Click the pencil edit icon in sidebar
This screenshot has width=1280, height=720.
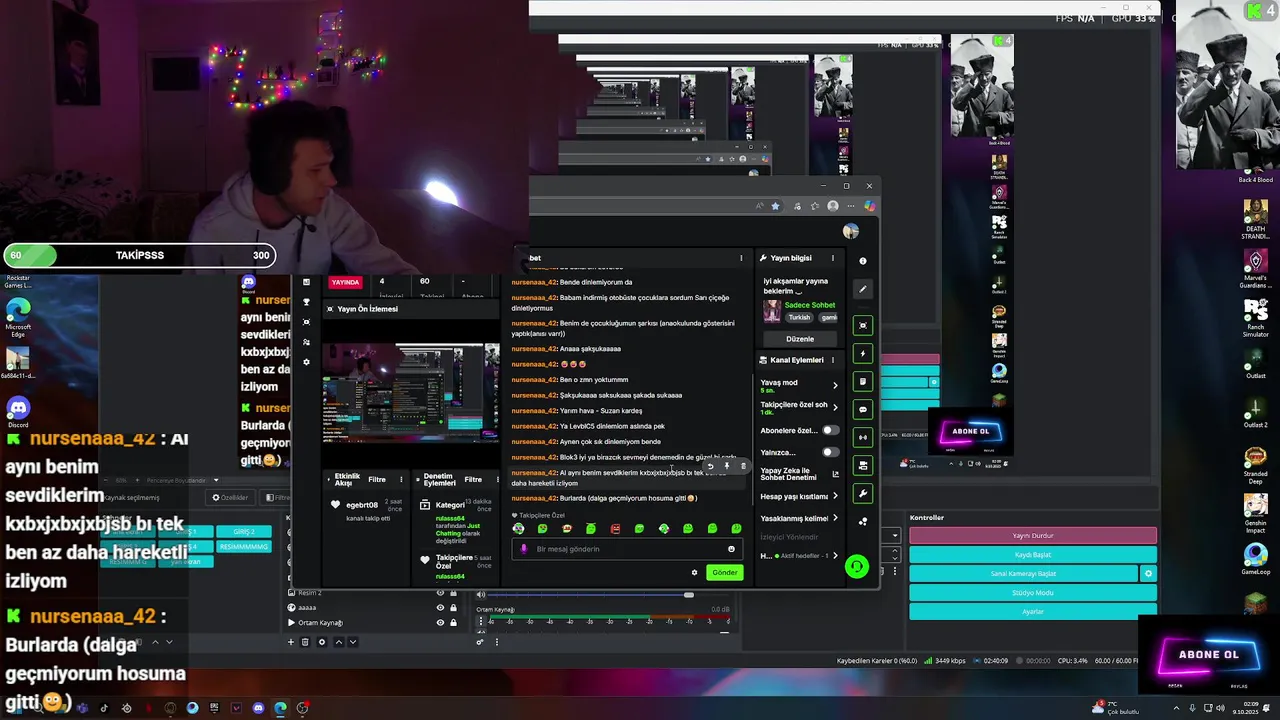tap(863, 289)
